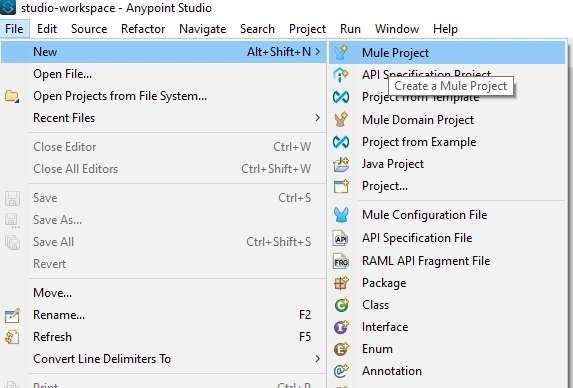Viewport: 573px width, 388px height.
Task: Select Project... entry in New submenu
Action: (447, 186)
